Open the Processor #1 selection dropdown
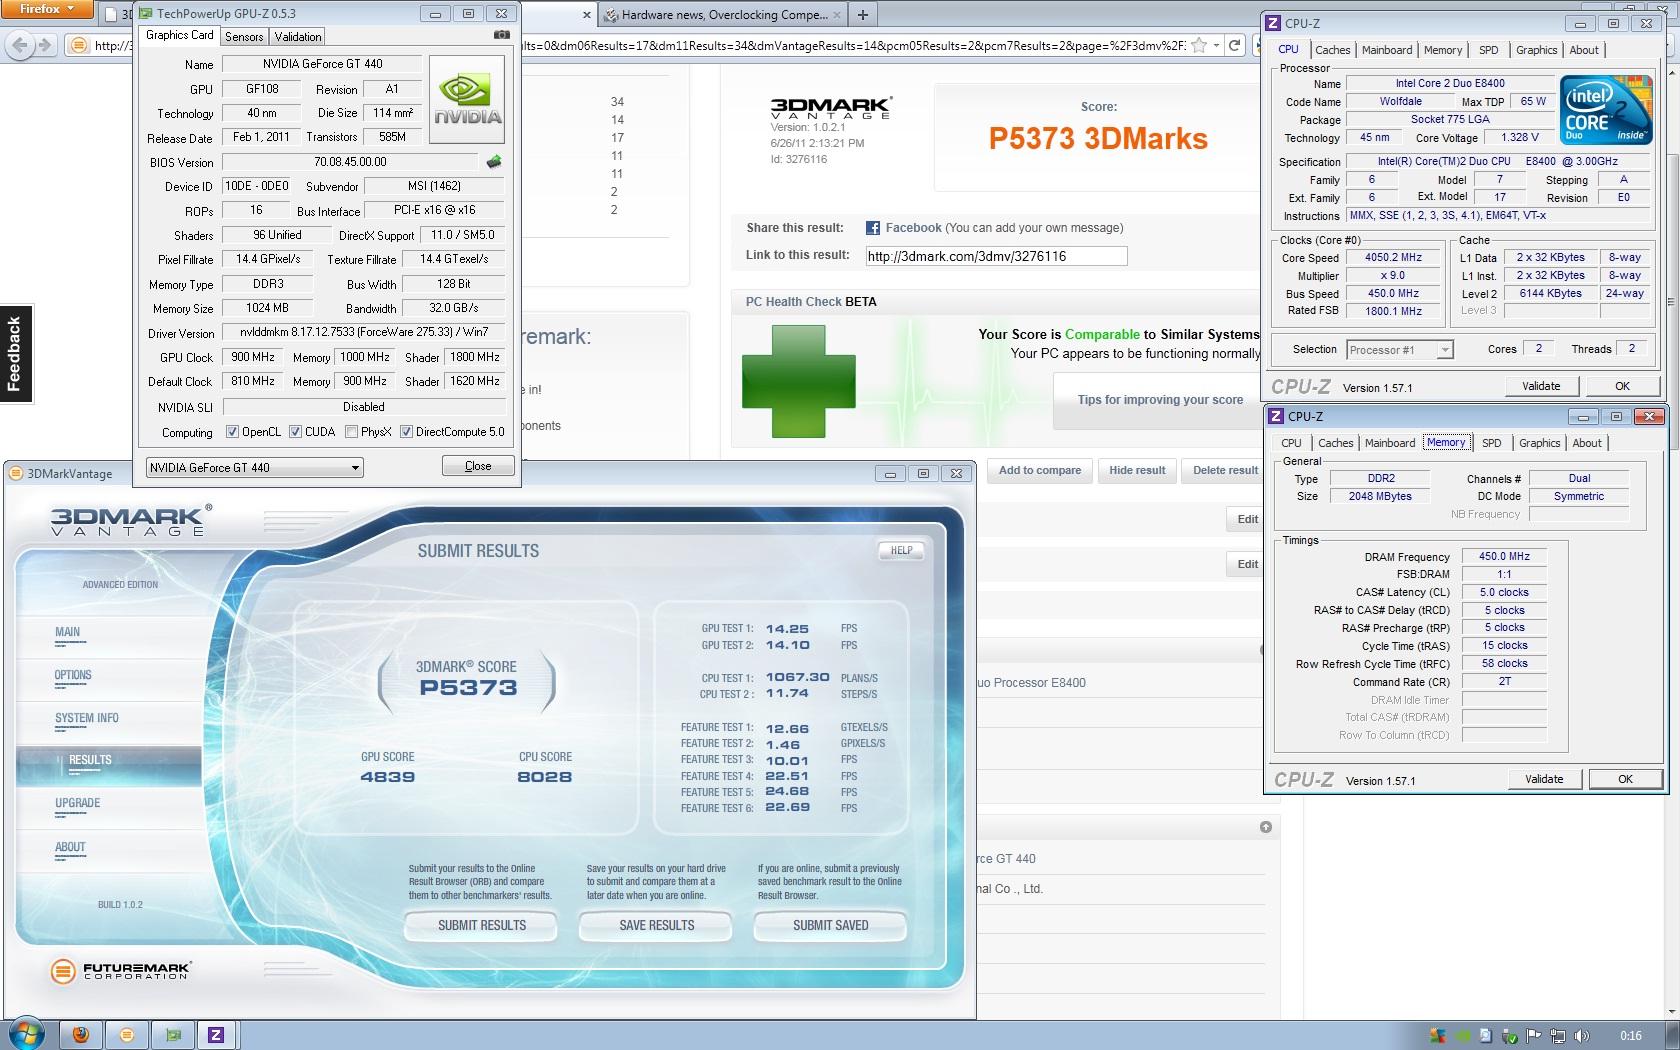This screenshot has width=1680, height=1050. (1400, 349)
